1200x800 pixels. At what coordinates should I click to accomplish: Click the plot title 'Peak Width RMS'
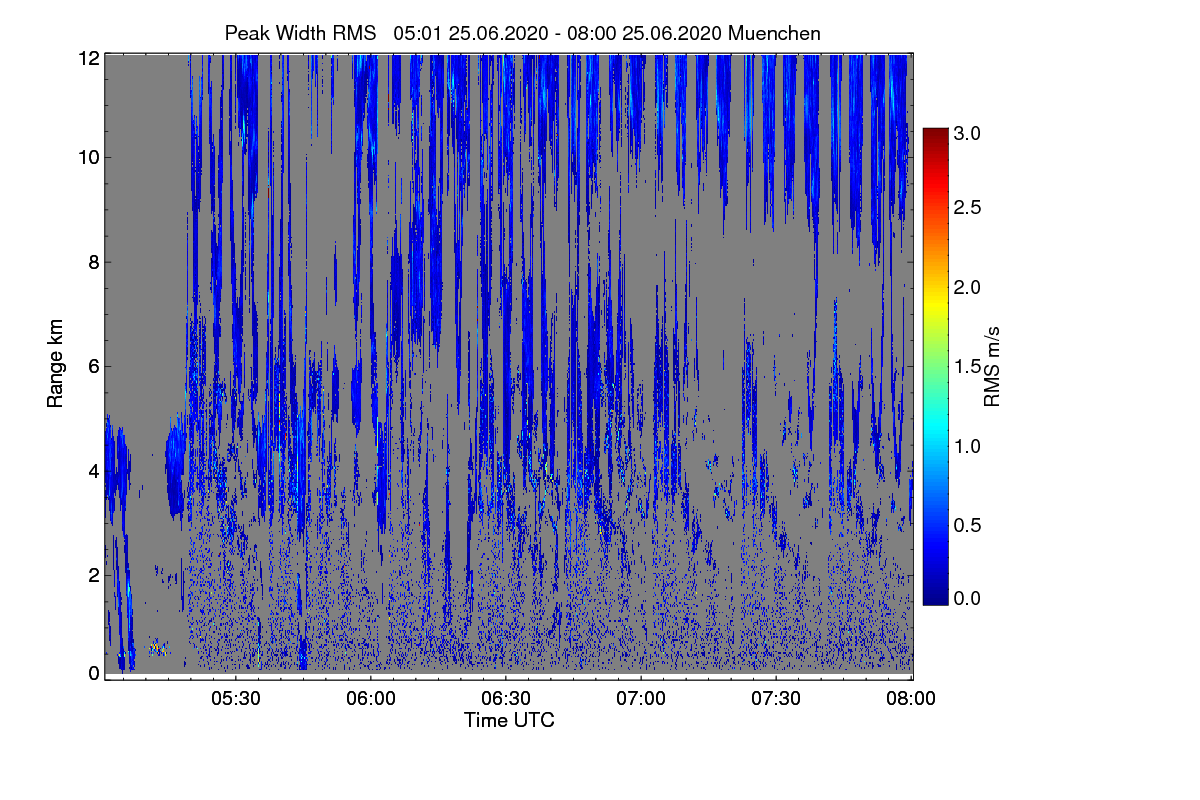pyautogui.click(x=303, y=33)
